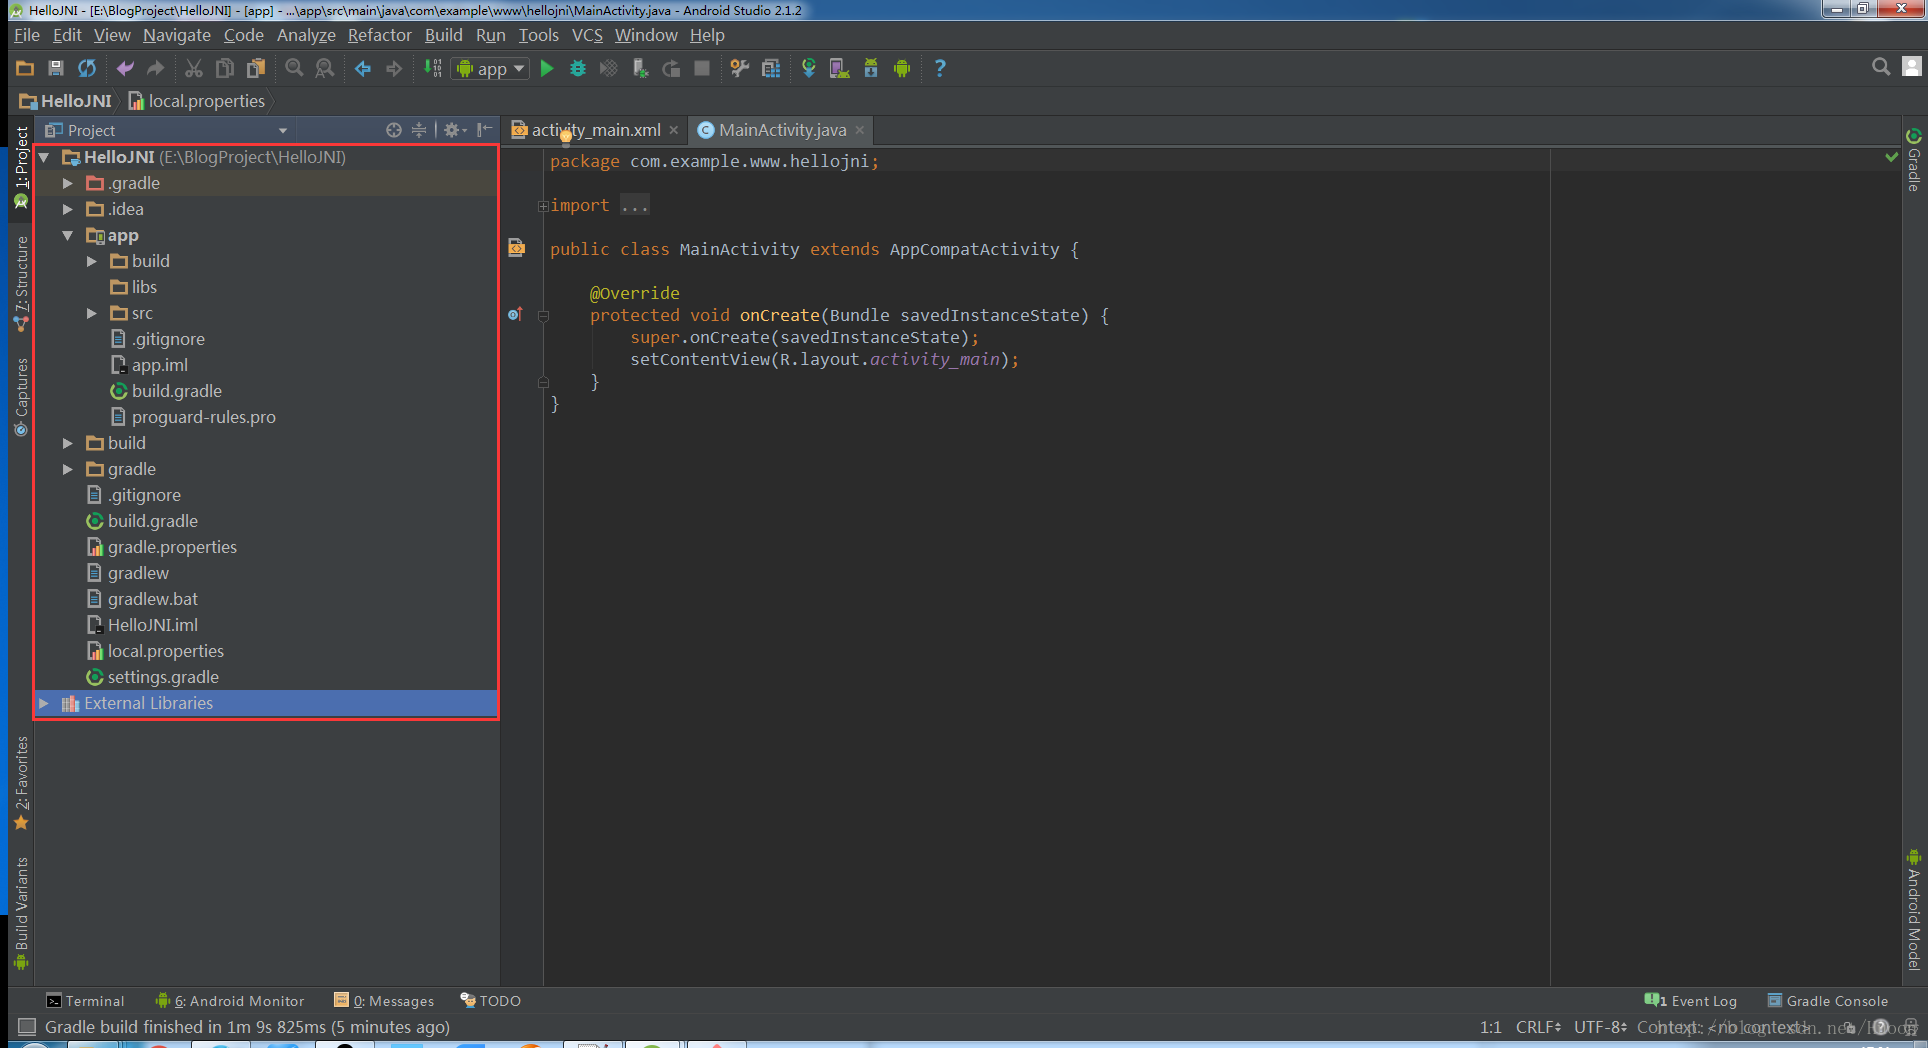Select proguard-rules.pro file in tree
Screen dimensions: 1928x1048
(x=204, y=417)
